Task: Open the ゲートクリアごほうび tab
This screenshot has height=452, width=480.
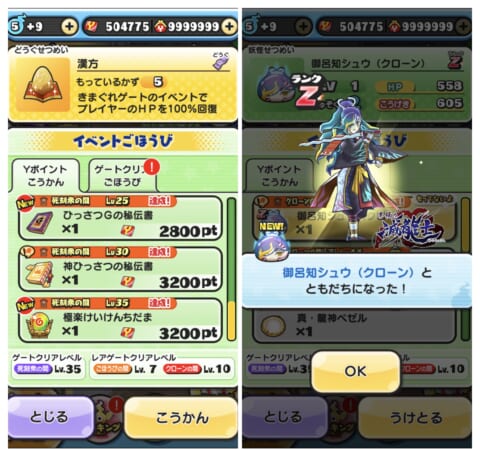Action: point(122,176)
